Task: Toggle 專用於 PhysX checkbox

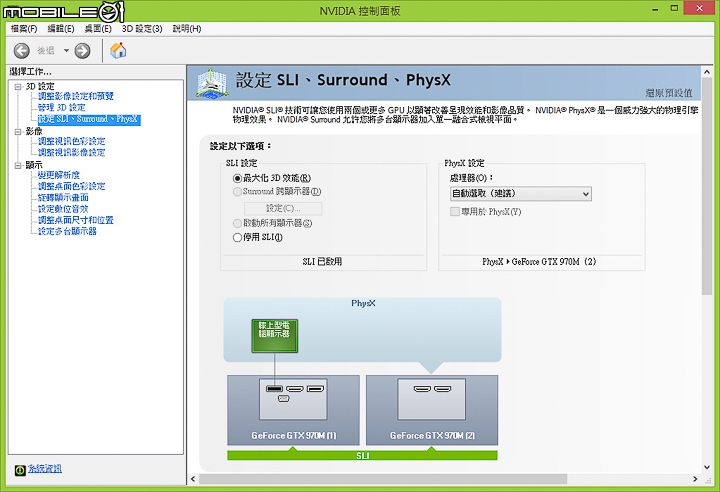Action: coord(455,212)
